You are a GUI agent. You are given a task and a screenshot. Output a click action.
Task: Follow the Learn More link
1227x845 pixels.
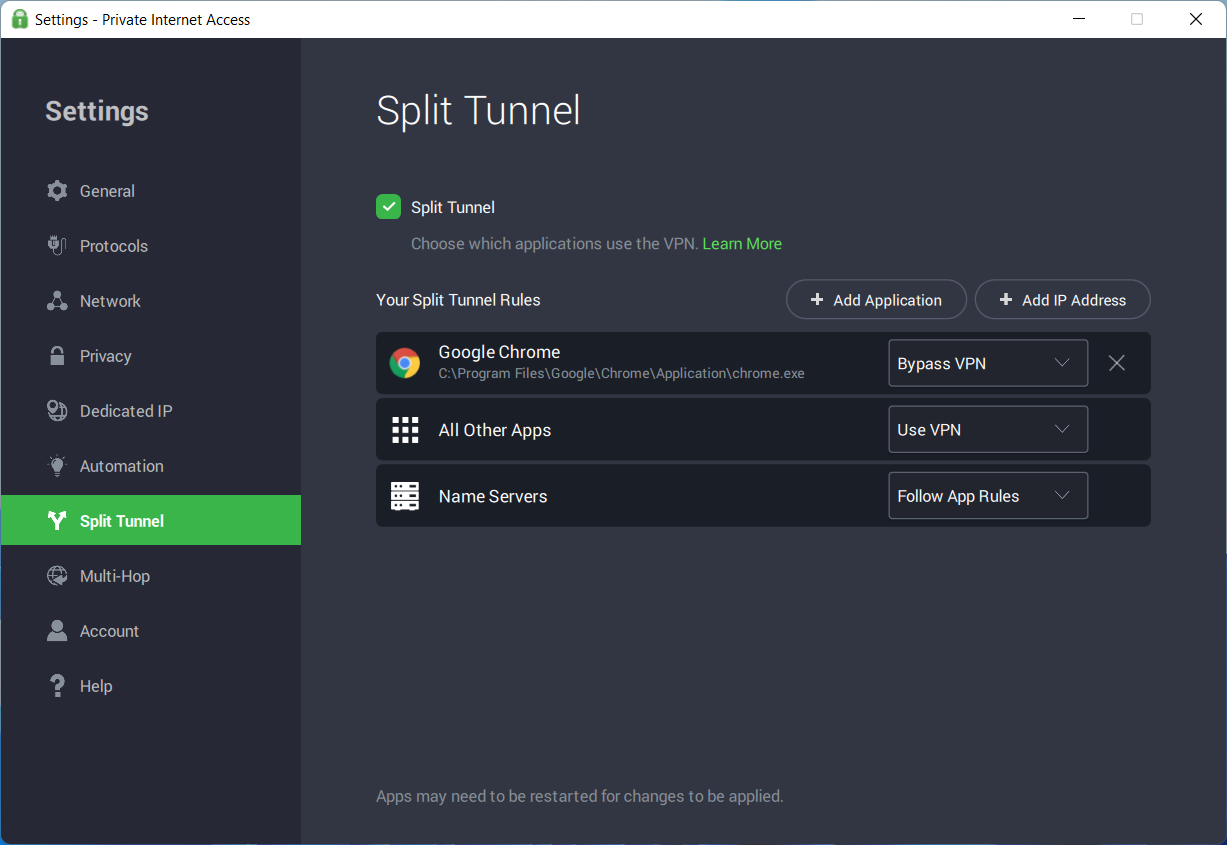pyautogui.click(x=742, y=244)
